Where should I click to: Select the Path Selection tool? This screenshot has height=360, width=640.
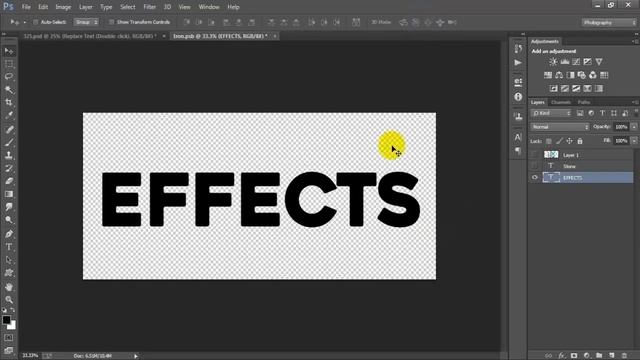coord(9,260)
